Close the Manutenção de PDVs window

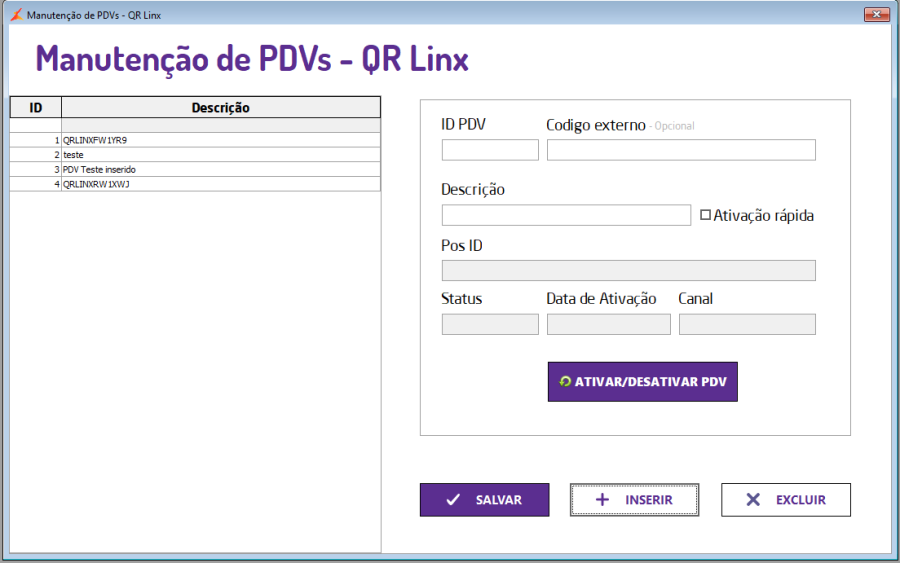(x=876, y=14)
